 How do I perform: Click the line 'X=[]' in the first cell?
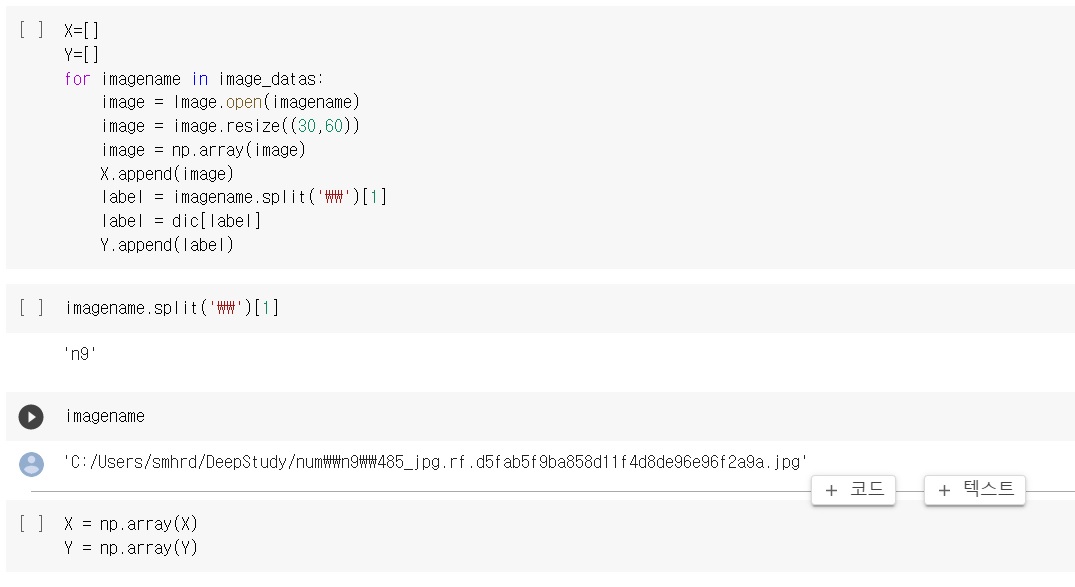coord(82,31)
